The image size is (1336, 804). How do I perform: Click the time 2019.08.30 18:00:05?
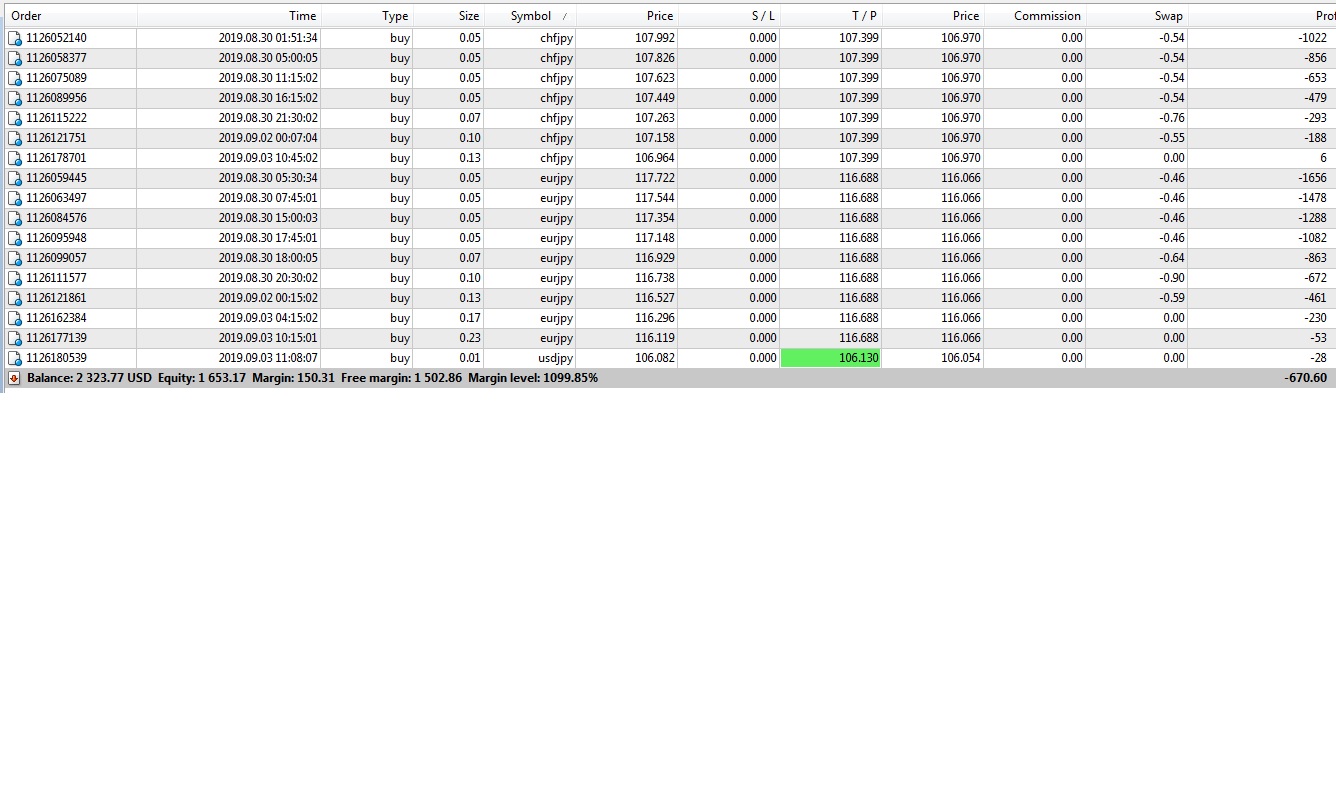click(x=268, y=258)
